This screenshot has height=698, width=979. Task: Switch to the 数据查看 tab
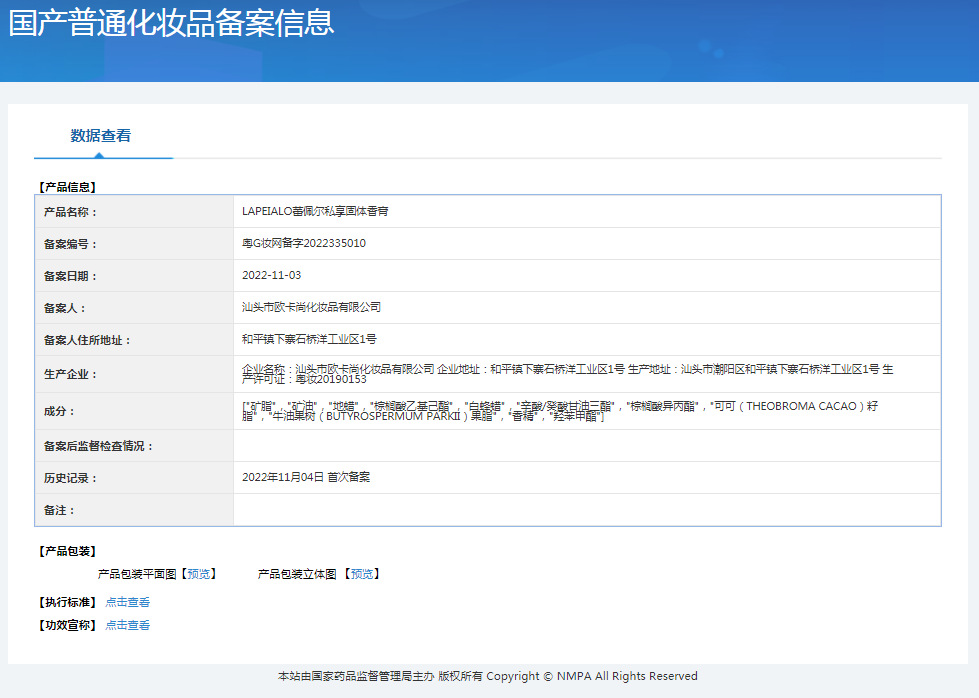(104, 136)
